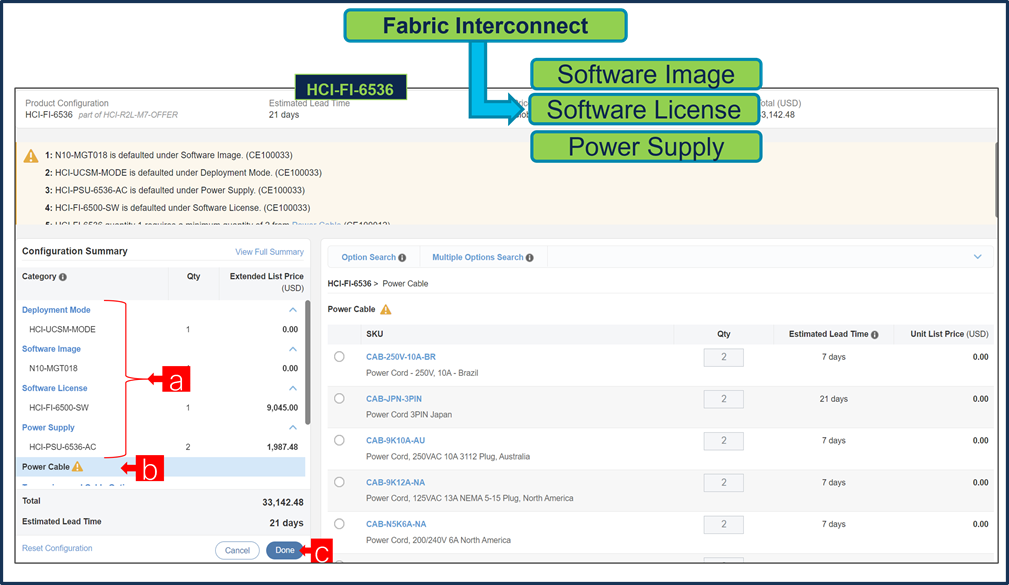Click the info icon next to Multiple Options Search
The height and width of the screenshot is (585, 1009).
click(530, 257)
